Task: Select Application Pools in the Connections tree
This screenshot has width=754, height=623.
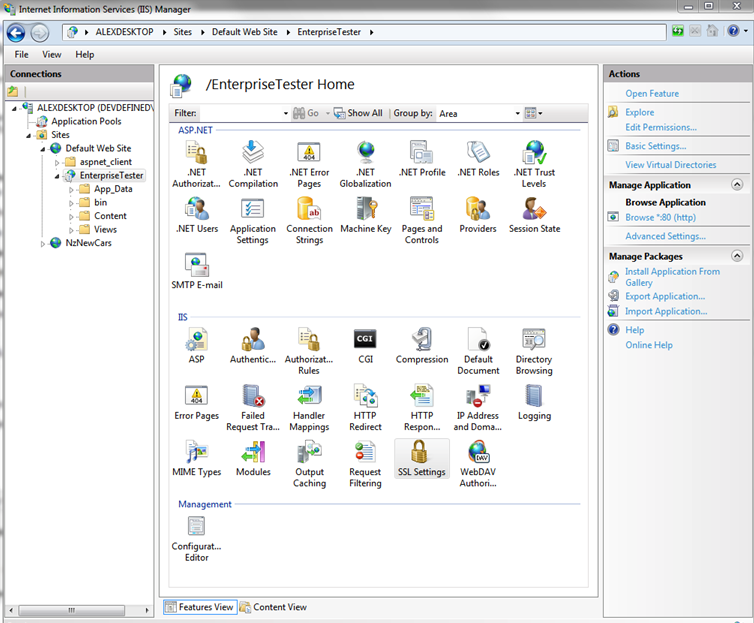Action: tap(86, 121)
